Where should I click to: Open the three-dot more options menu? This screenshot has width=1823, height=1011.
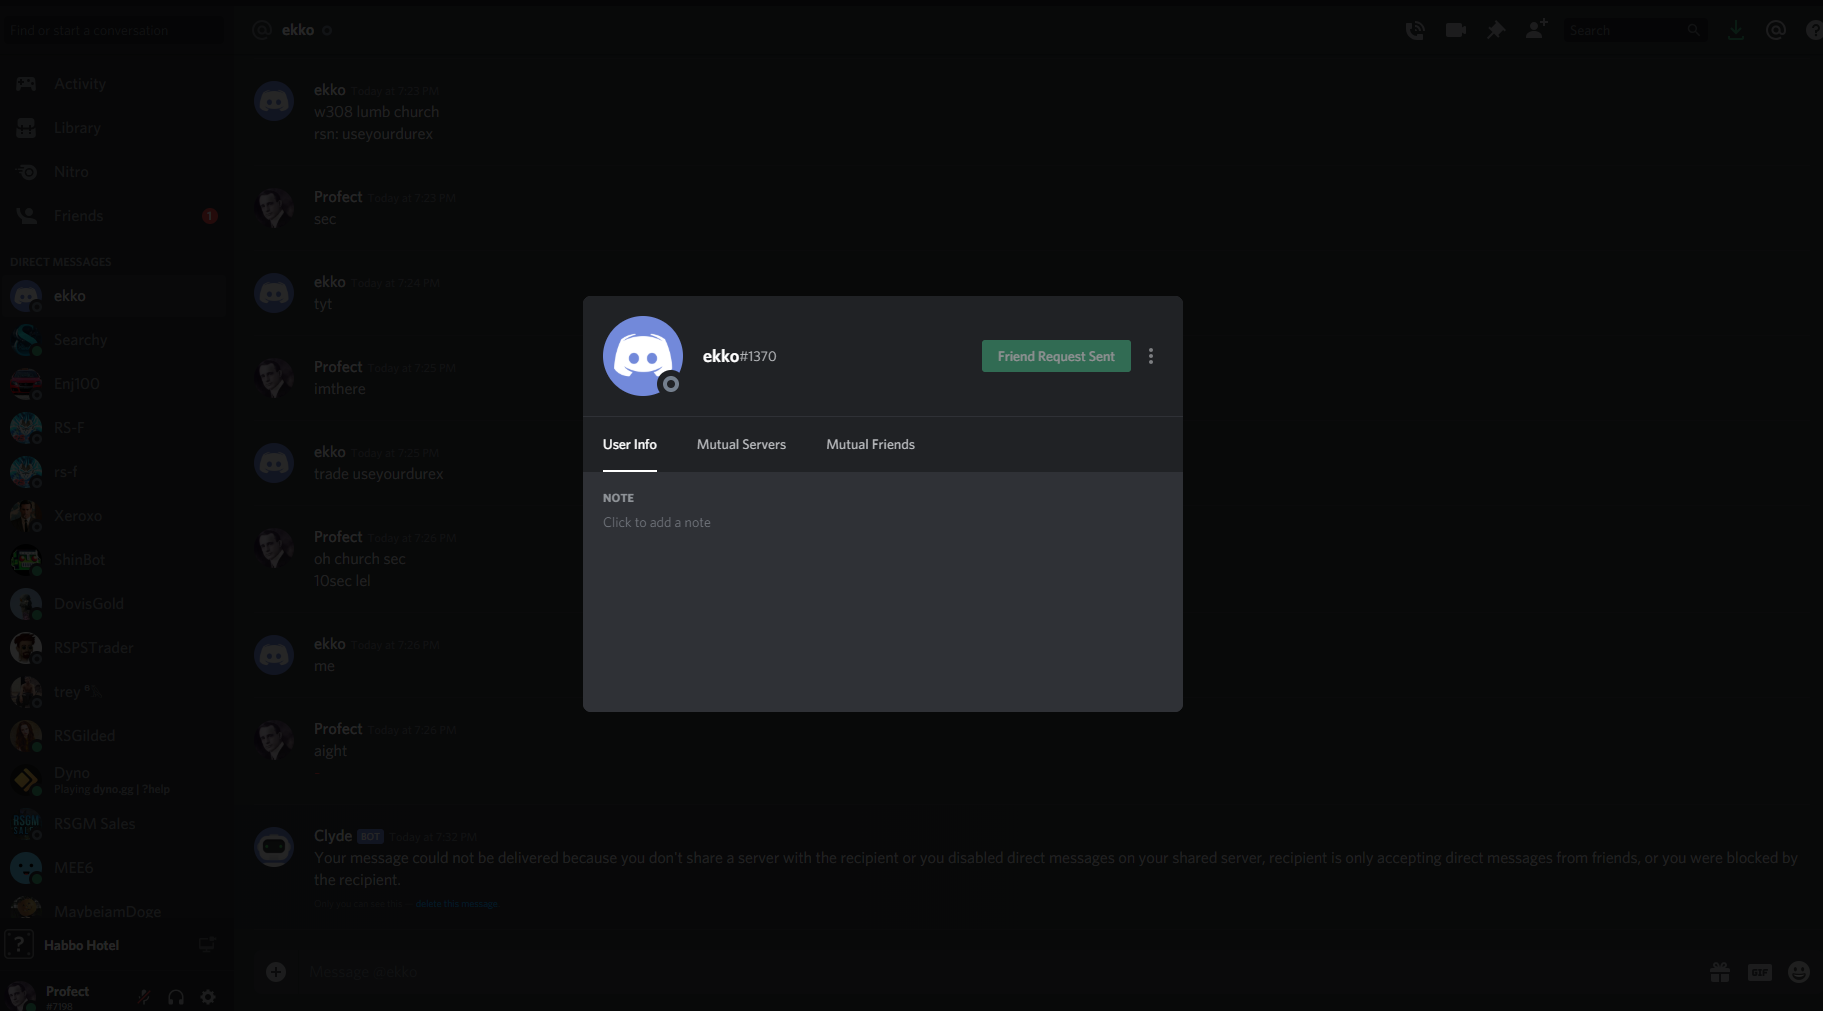pos(1151,356)
